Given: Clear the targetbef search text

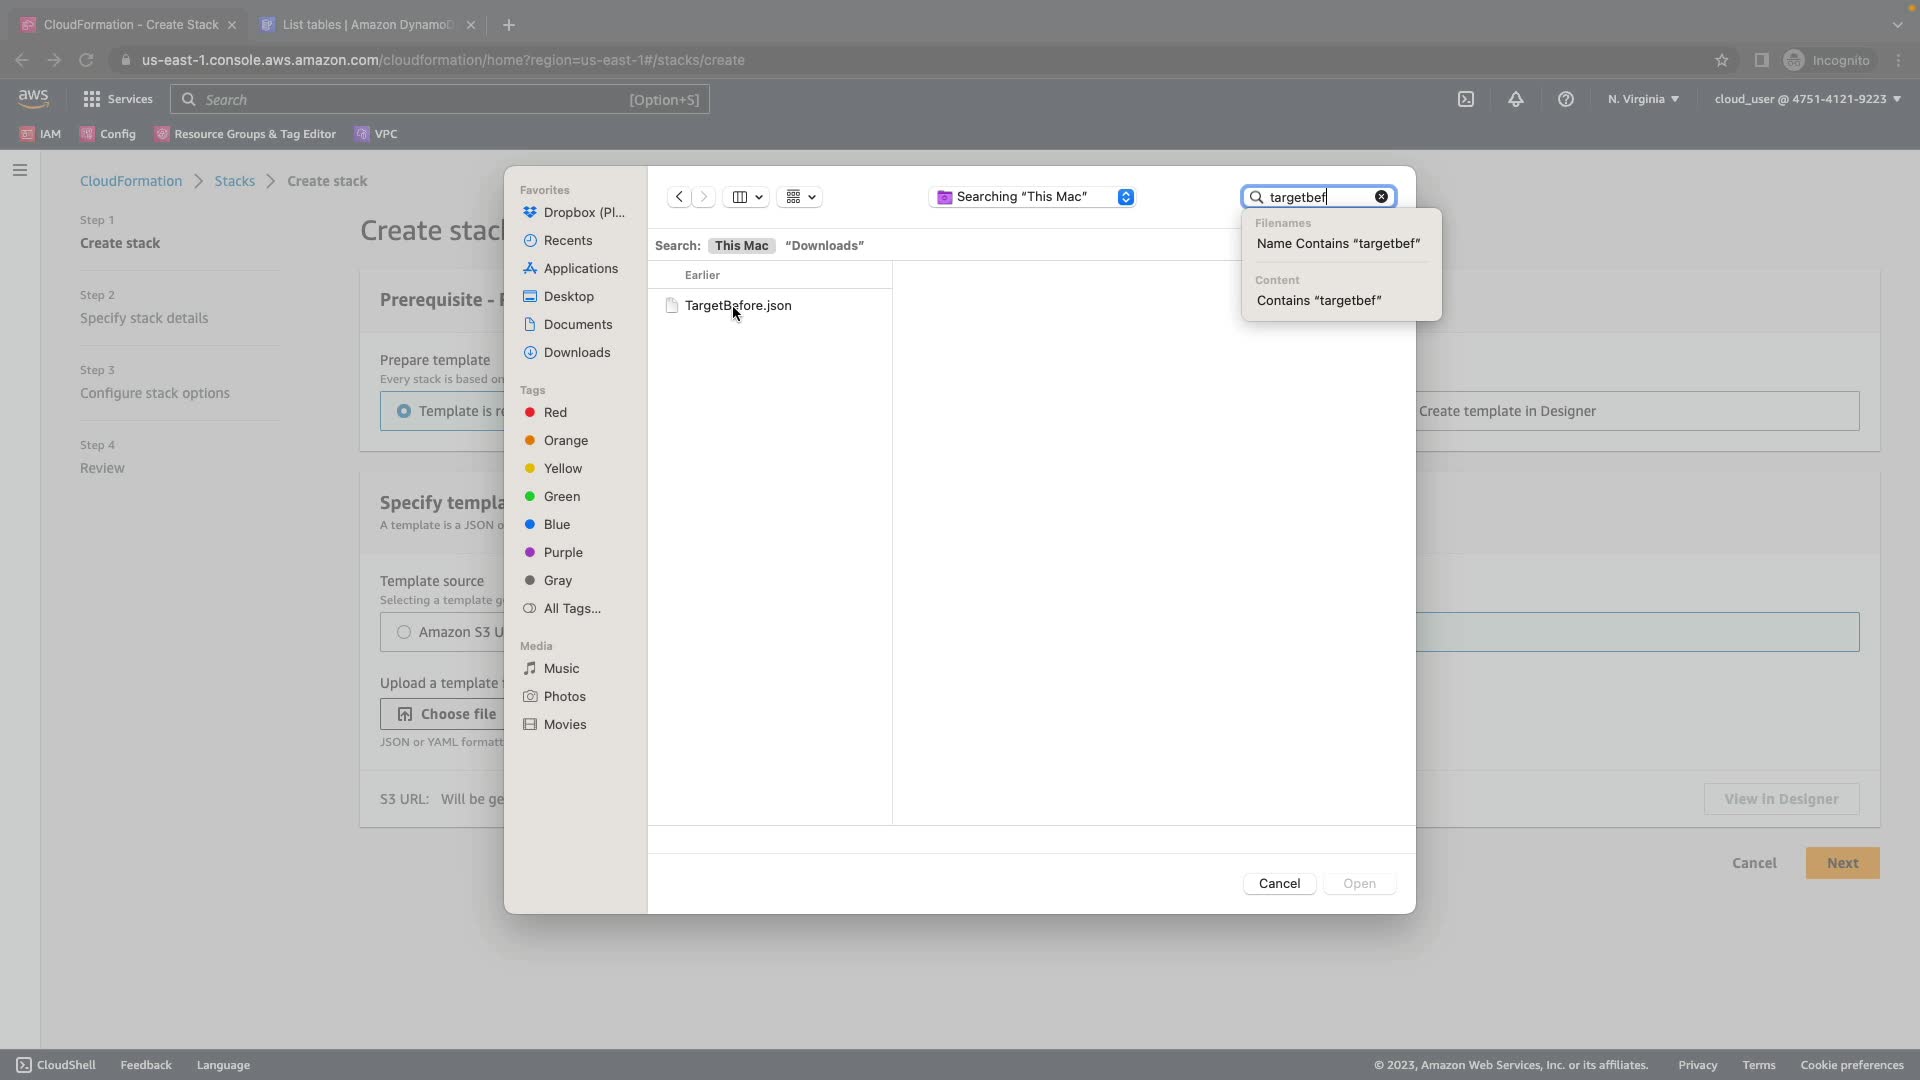Looking at the screenshot, I should (x=1381, y=197).
